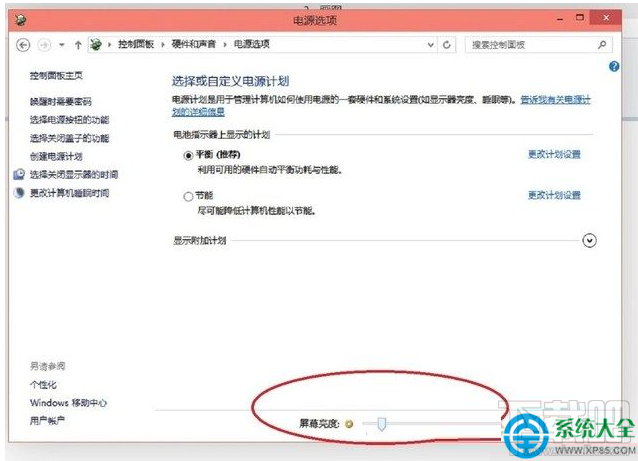Image resolution: width=638 pixels, height=461 pixels.
Task: Expand chevron after 控制面板 breadcrumb
Action: (163, 45)
